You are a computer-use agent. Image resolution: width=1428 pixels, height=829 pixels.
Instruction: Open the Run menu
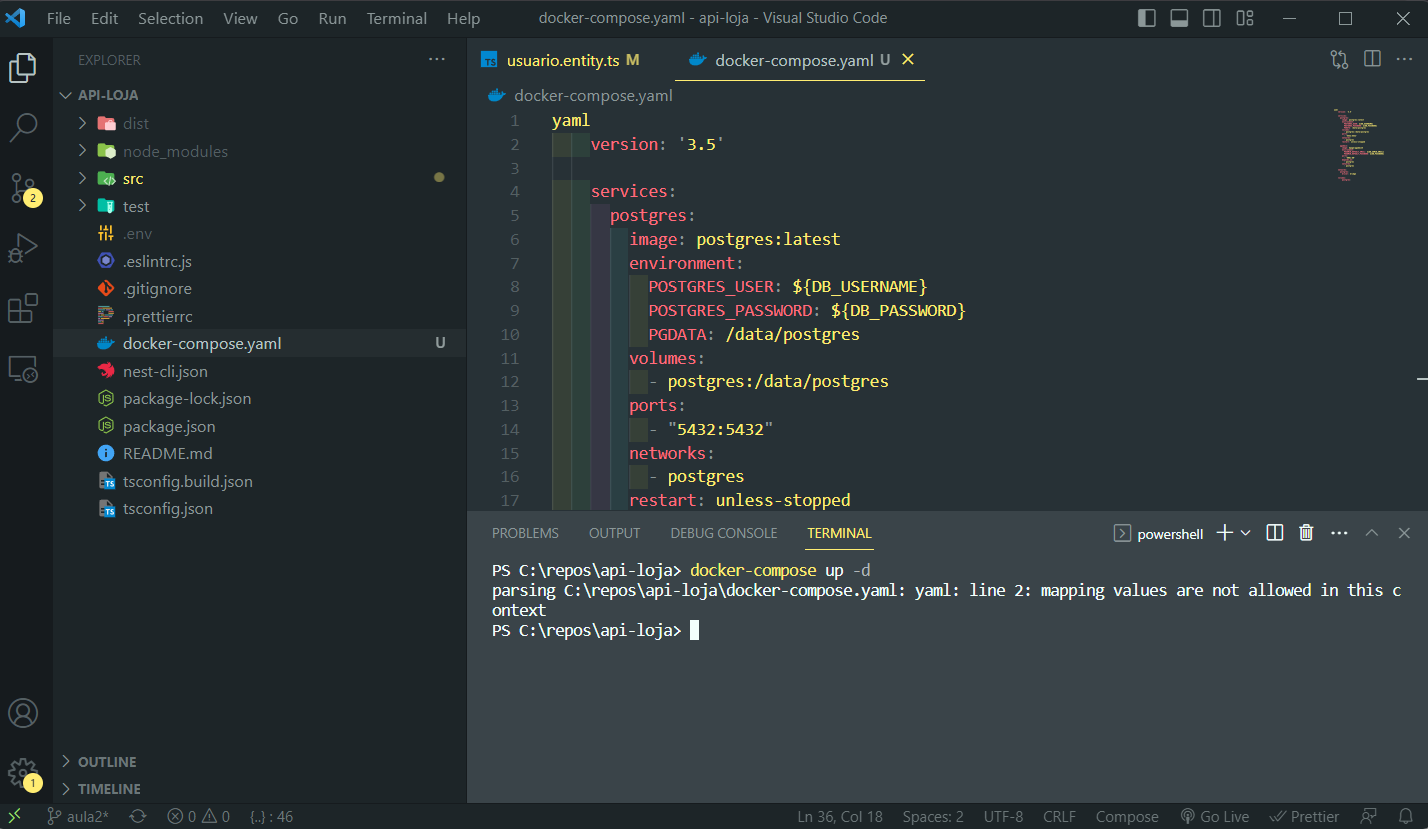coord(332,18)
